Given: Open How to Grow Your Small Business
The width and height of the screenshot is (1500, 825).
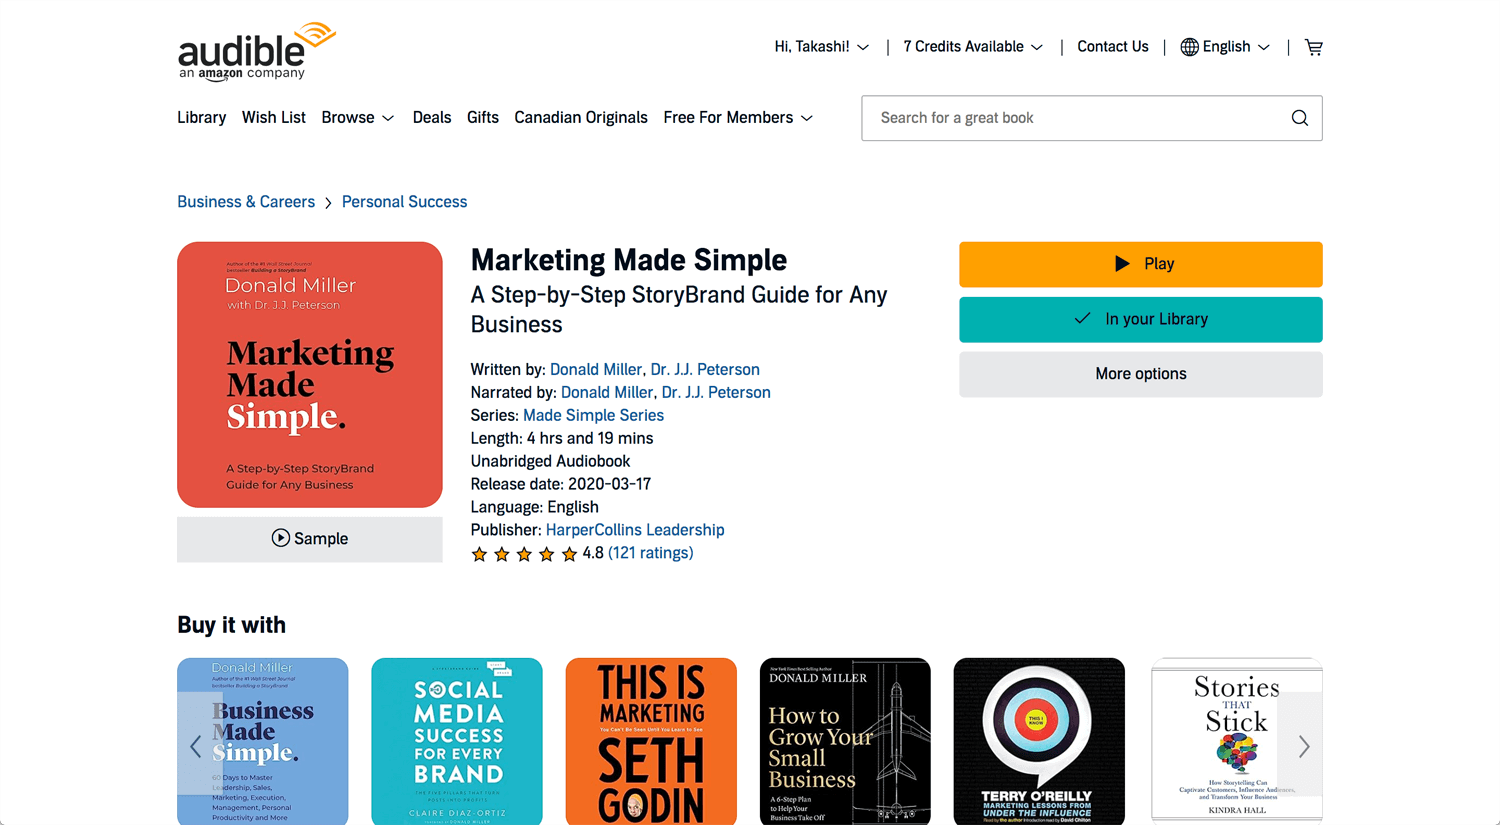Looking at the screenshot, I should [845, 741].
